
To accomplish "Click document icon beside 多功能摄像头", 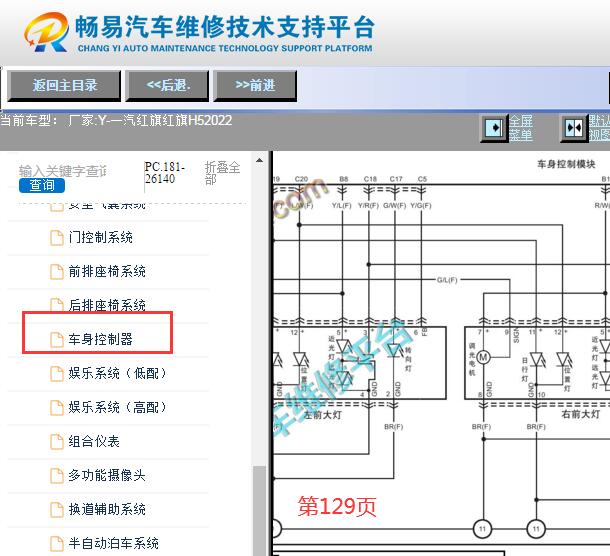I will click(x=57, y=476).
